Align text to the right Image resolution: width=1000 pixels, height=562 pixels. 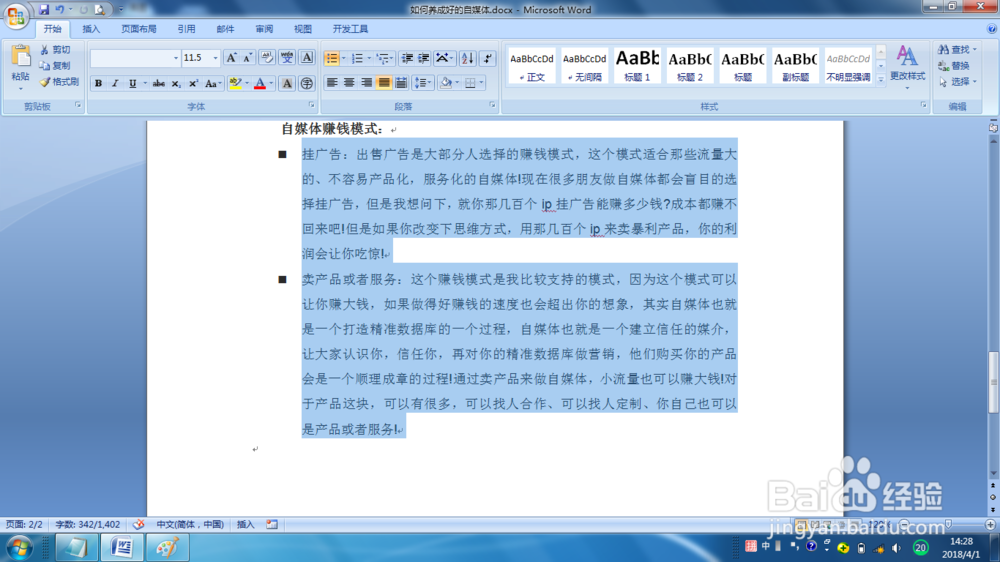(367, 83)
